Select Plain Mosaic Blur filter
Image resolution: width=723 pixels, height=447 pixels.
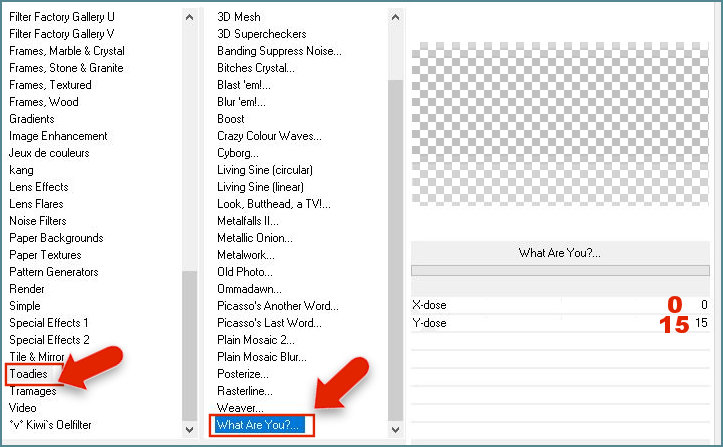click(x=263, y=357)
